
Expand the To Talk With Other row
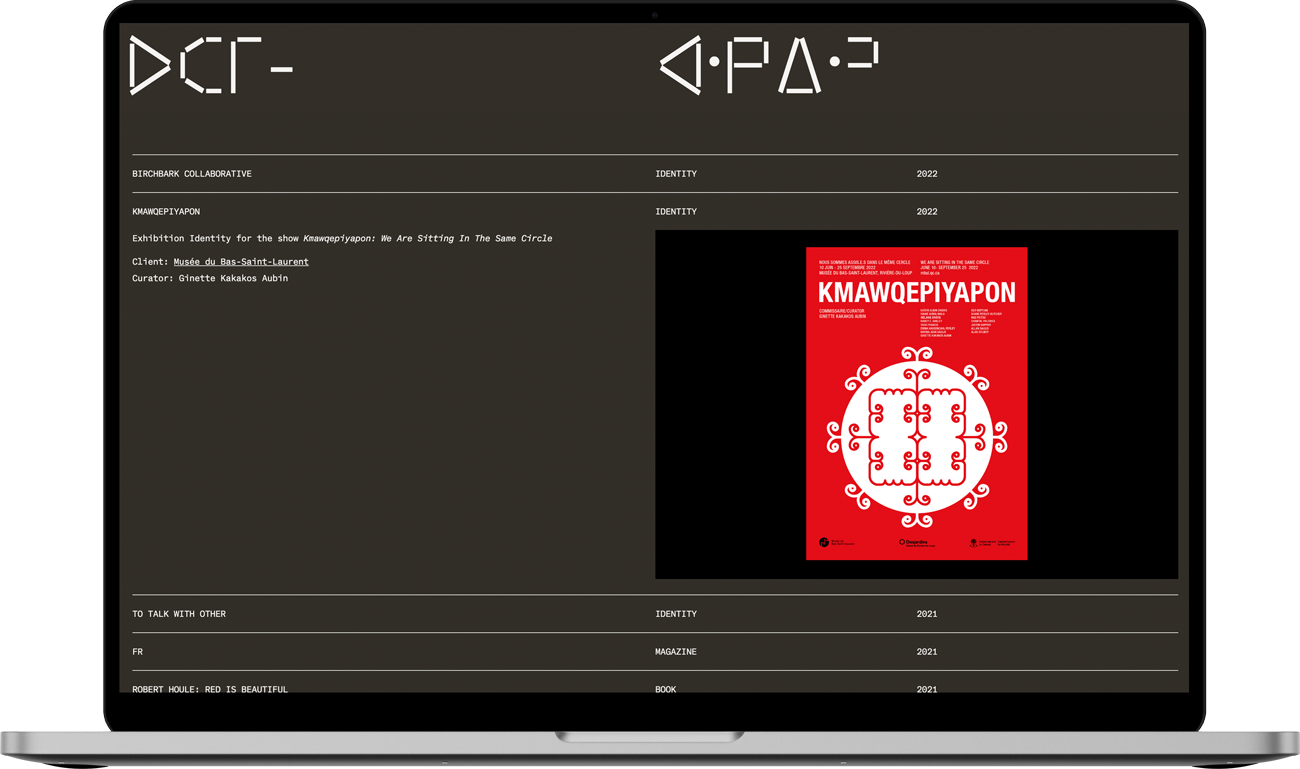pyautogui.click(x=655, y=614)
